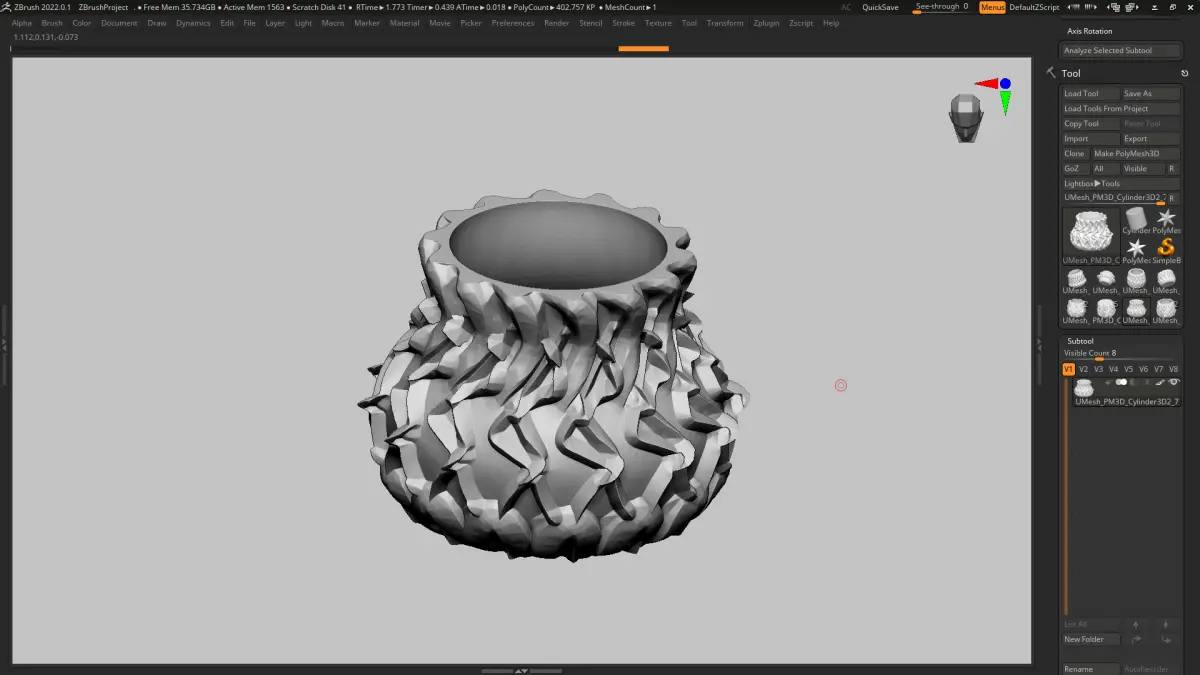The height and width of the screenshot is (675, 1200).
Task: Click the UMesh_PM3D_Cylinder3D2_7 subtool thumbnail
Action: [1084, 388]
